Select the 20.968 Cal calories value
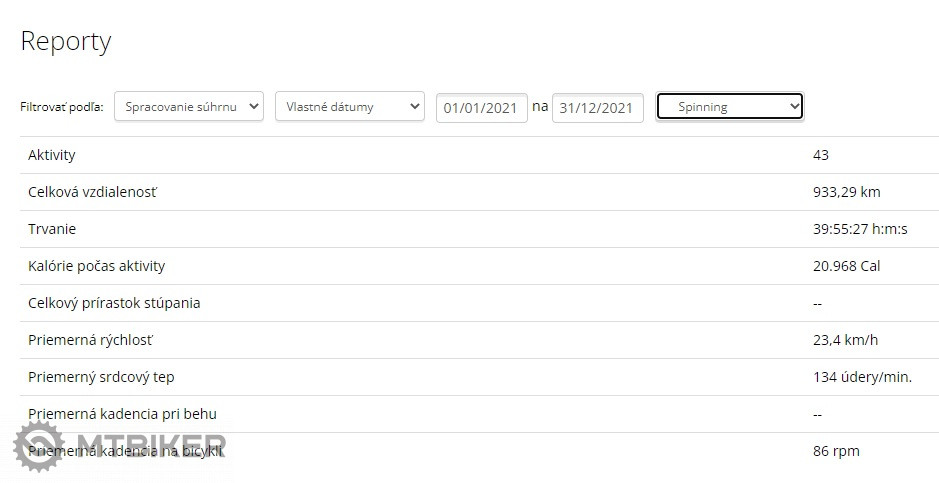The width and height of the screenshot is (939, 483). [x=846, y=266]
